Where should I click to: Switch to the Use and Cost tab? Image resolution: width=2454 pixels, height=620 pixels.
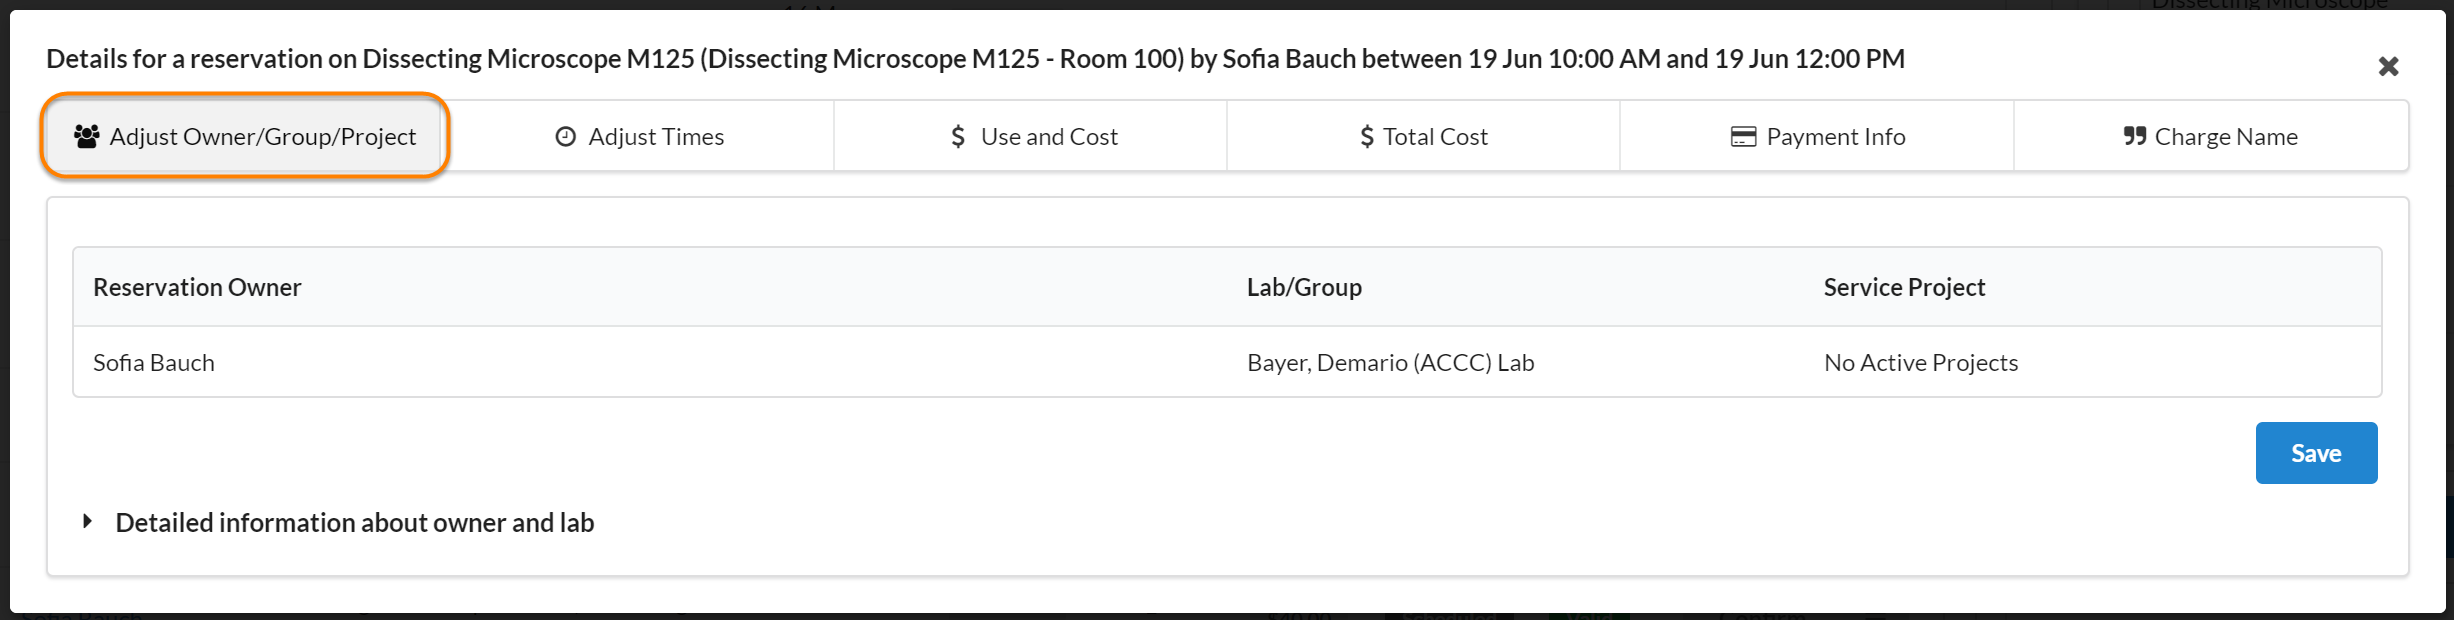pyautogui.click(x=1049, y=137)
